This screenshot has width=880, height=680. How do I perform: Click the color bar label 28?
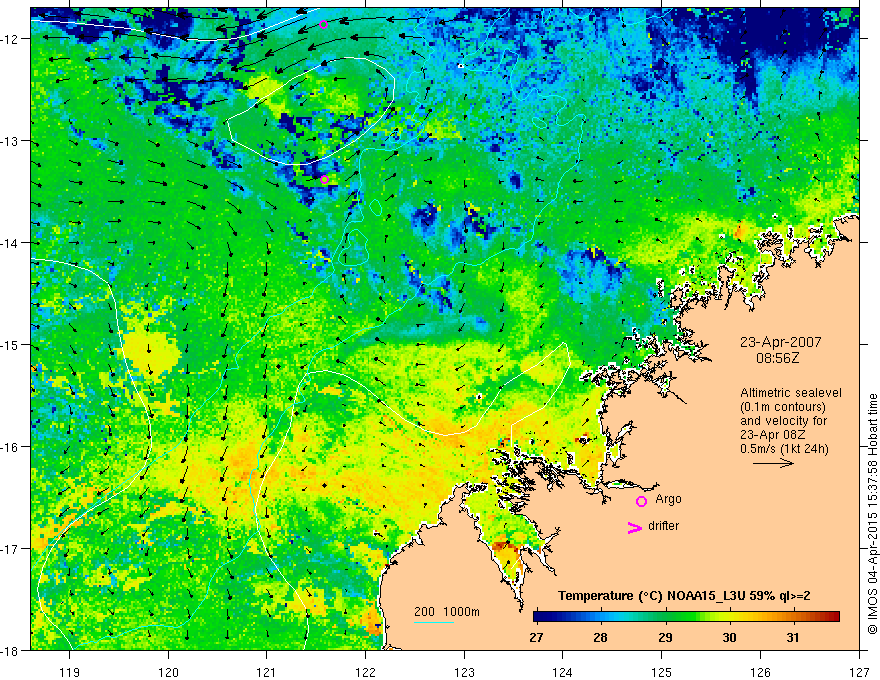[x=601, y=638]
